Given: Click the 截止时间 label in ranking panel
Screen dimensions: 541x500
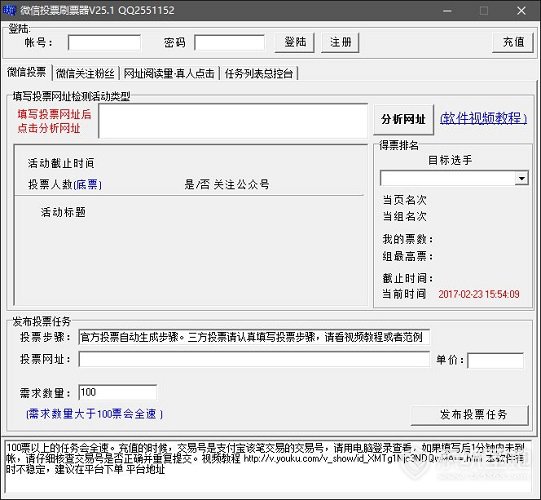Looking at the screenshot, I should click(407, 278).
